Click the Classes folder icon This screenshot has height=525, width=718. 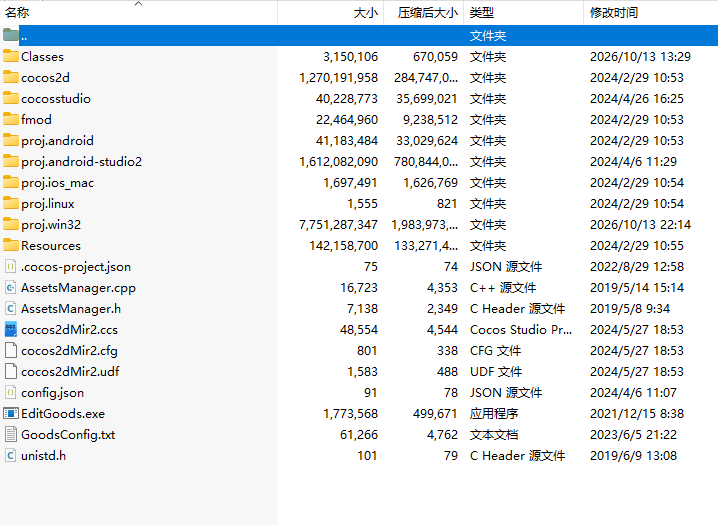pyautogui.click(x=11, y=56)
